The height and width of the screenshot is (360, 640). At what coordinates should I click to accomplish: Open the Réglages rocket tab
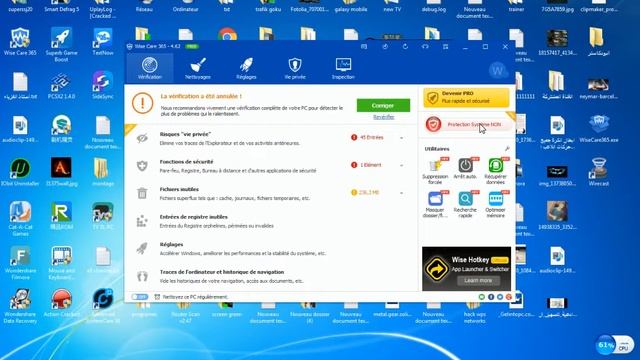(x=246, y=68)
